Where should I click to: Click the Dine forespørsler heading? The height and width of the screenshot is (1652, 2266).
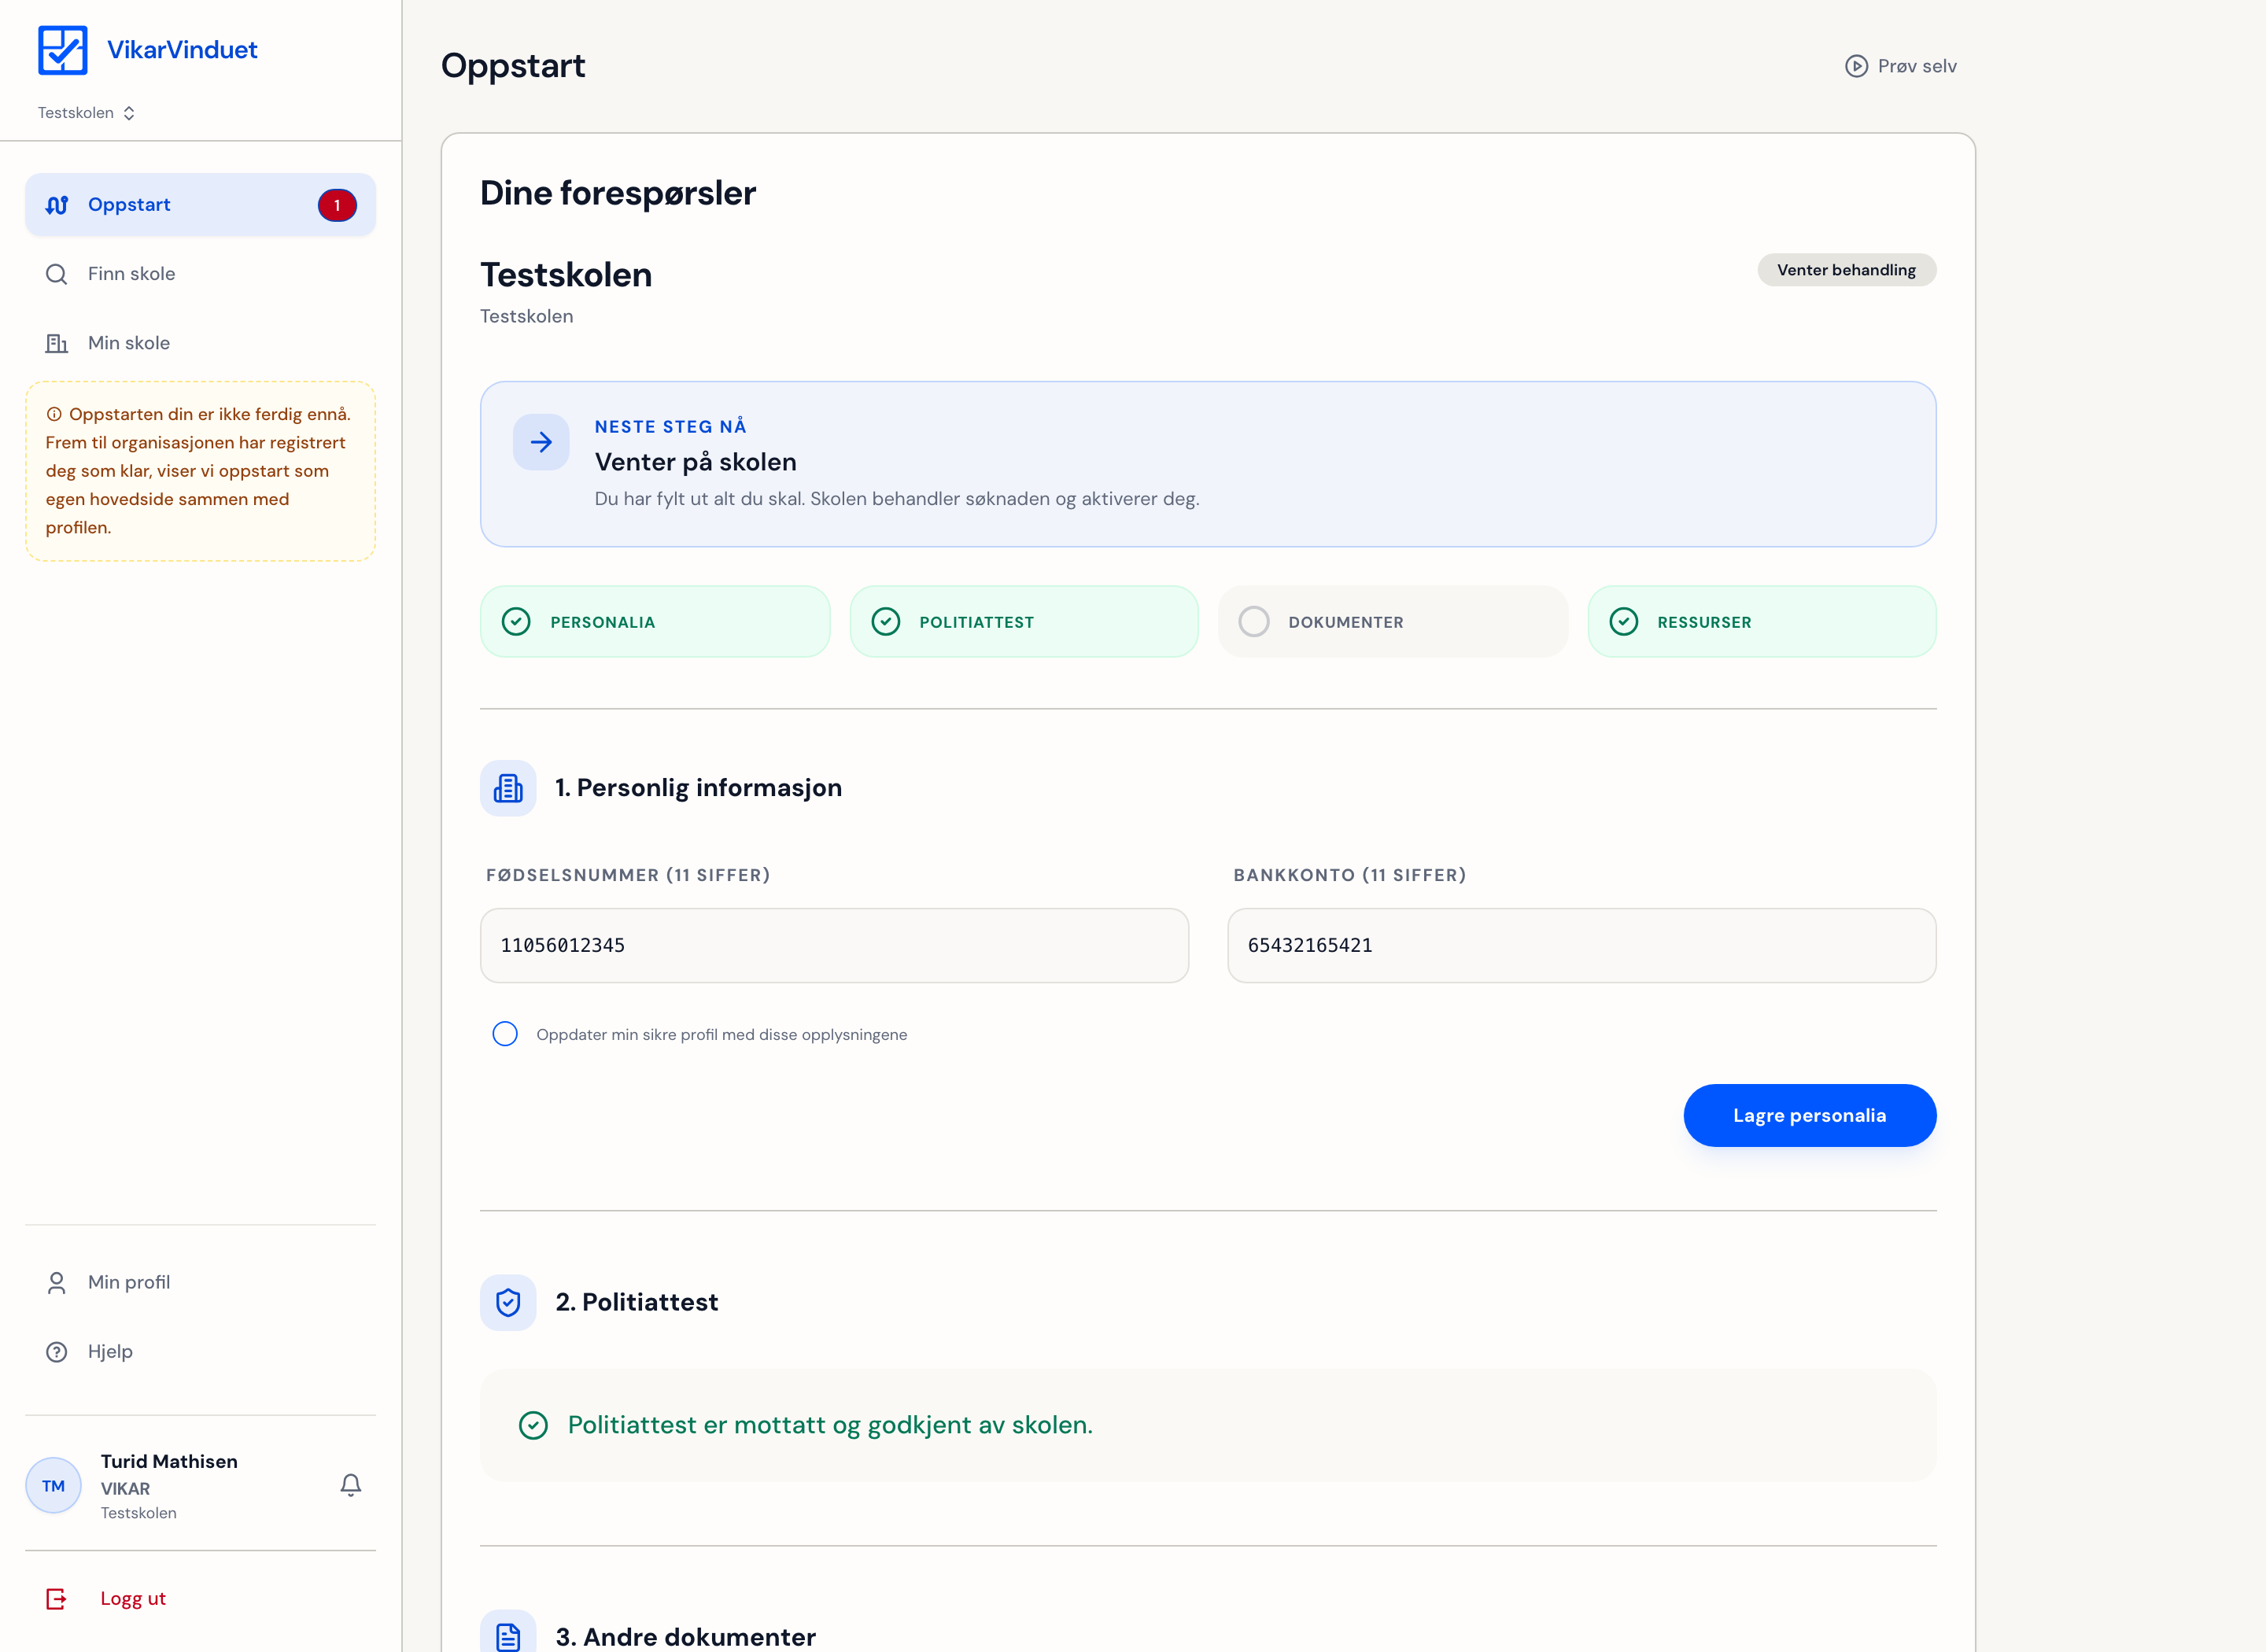point(618,193)
